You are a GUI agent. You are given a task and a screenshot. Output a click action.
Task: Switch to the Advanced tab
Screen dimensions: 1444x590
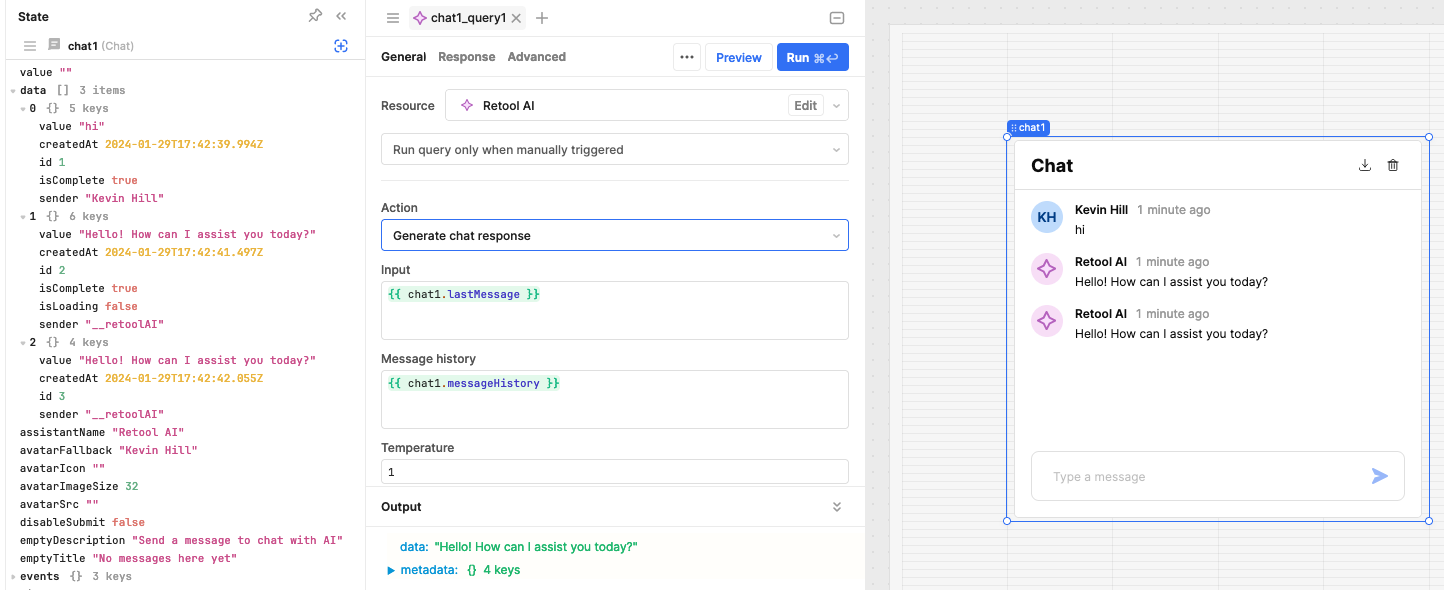537,57
